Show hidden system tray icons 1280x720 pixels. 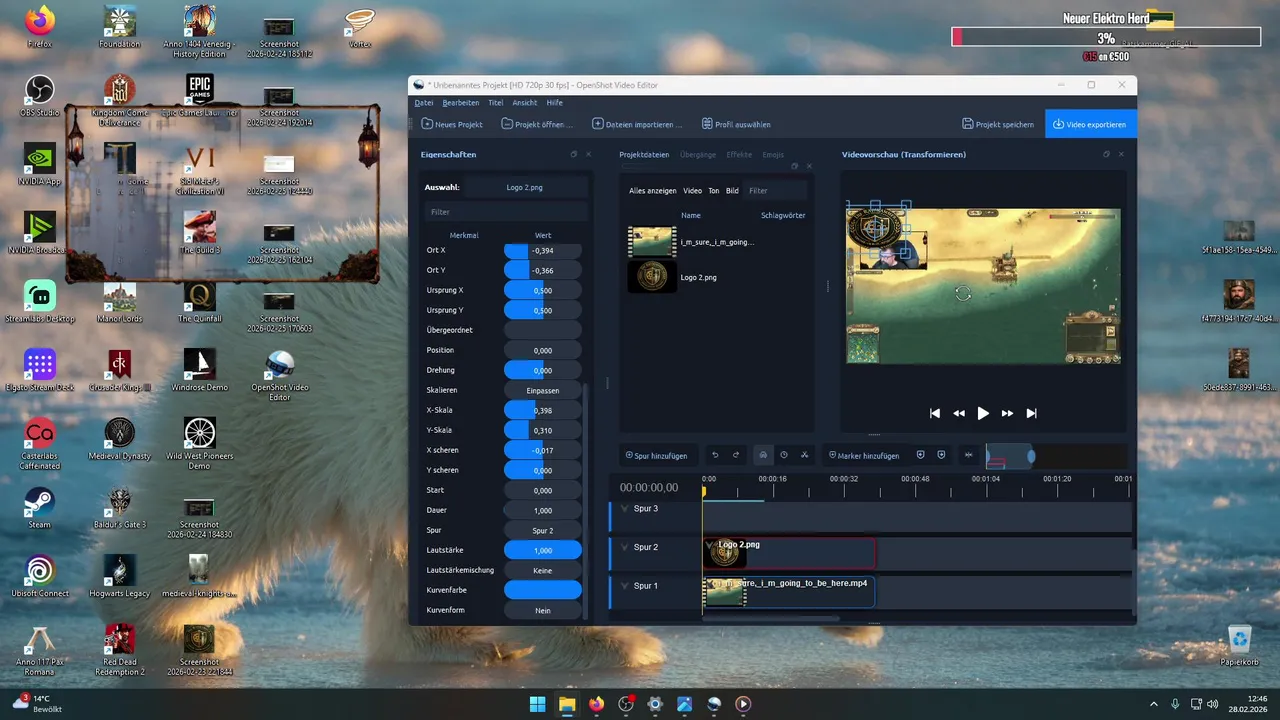pyautogui.click(x=1153, y=704)
